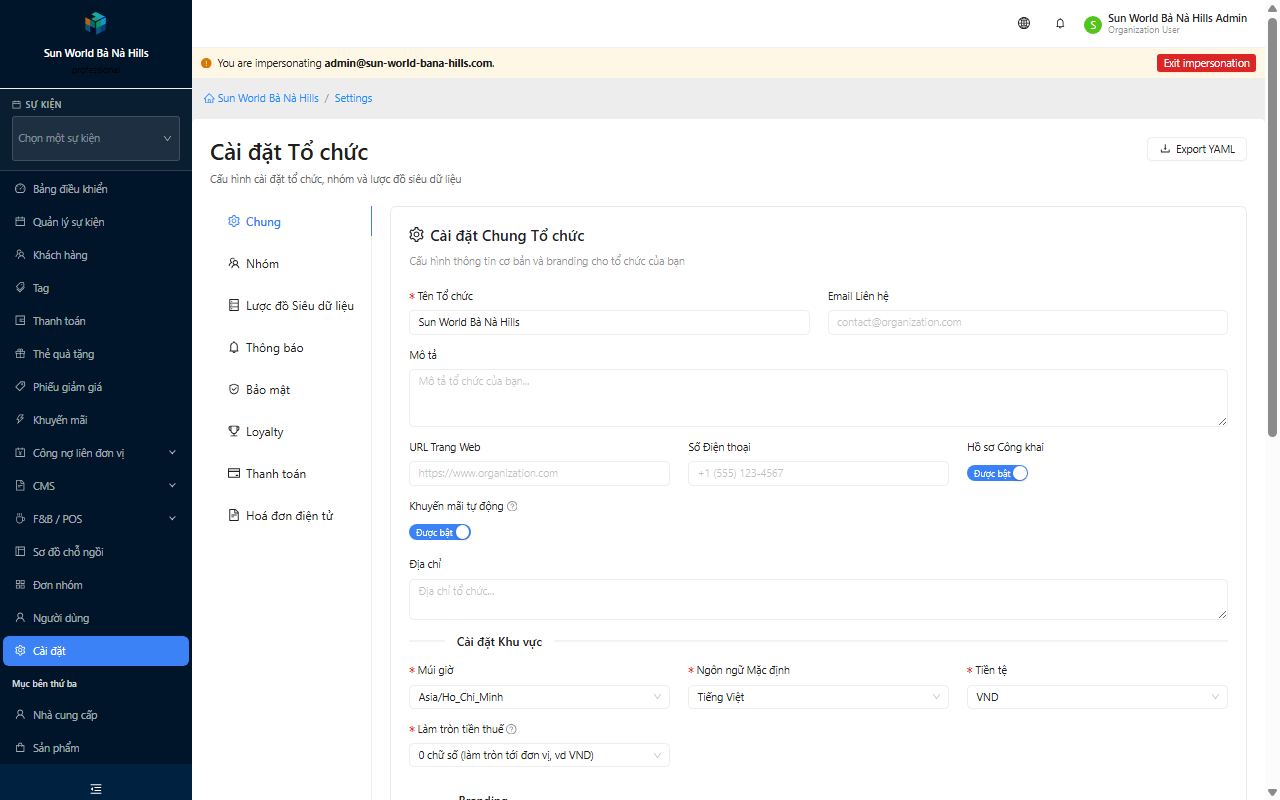This screenshot has height=800, width=1280.
Task: Switch to the Nhóm settings tab
Action: [x=291, y=264]
